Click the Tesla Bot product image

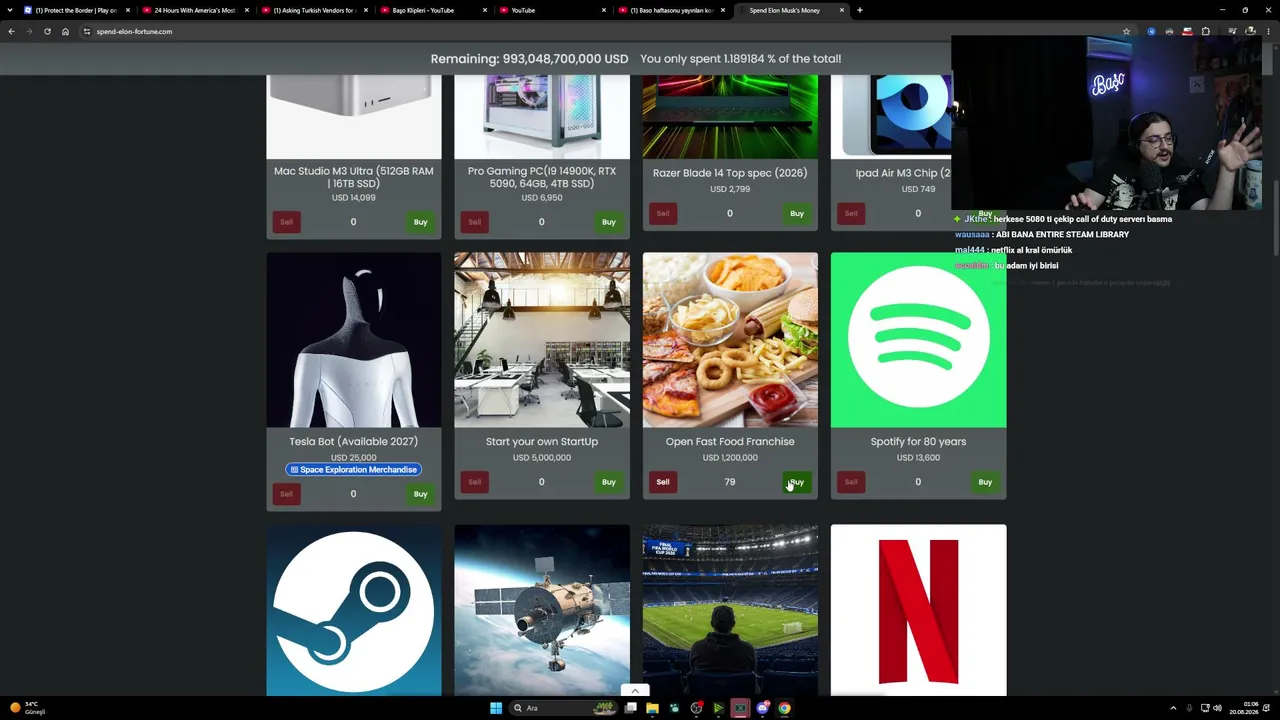354,340
